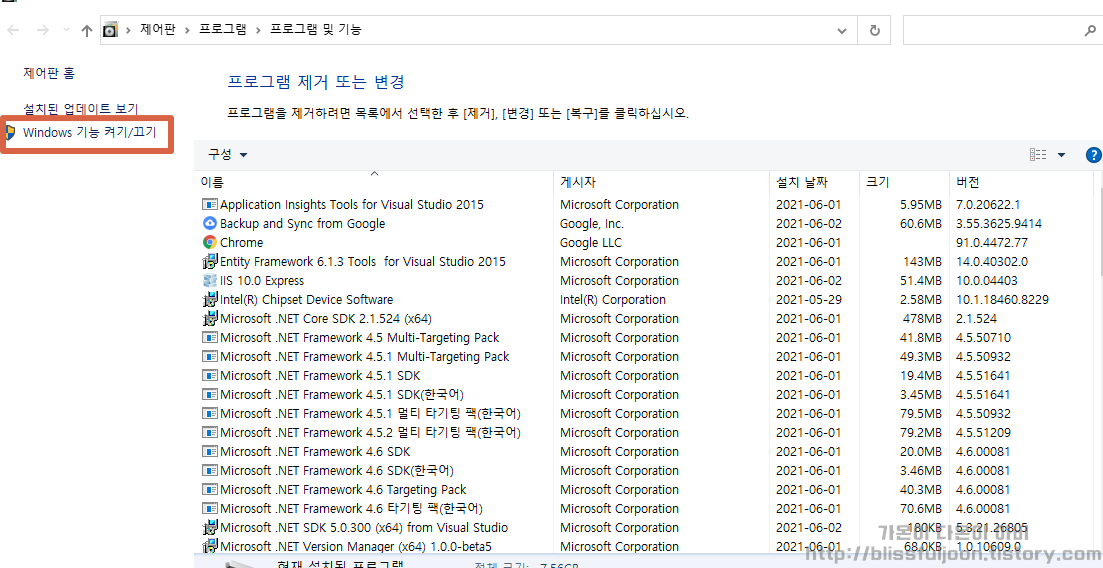The width and height of the screenshot is (1103, 568).
Task: Sort by the 버전 column header
Action: tap(1021, 182)
